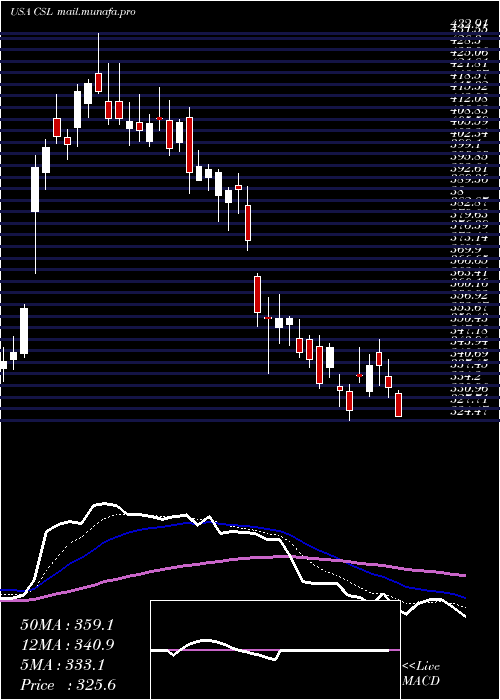Viewport: 500px width, 700px height.
Task: Click the 432.91 top axis label
Action: coord(468,21)
